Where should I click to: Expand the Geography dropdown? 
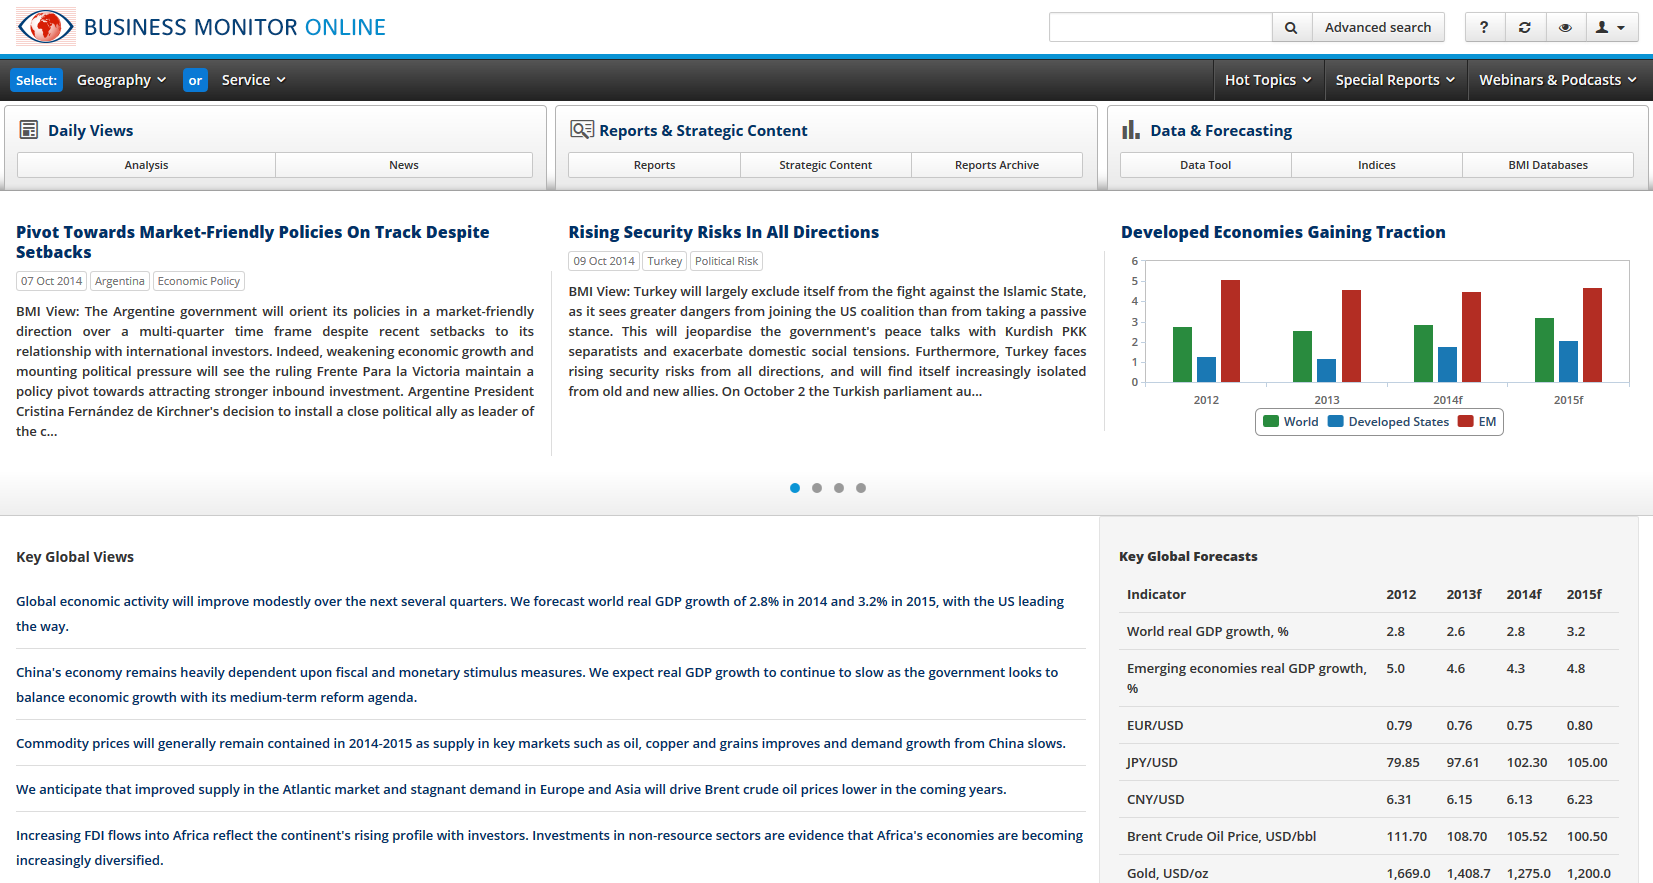(x=121, y=80)
